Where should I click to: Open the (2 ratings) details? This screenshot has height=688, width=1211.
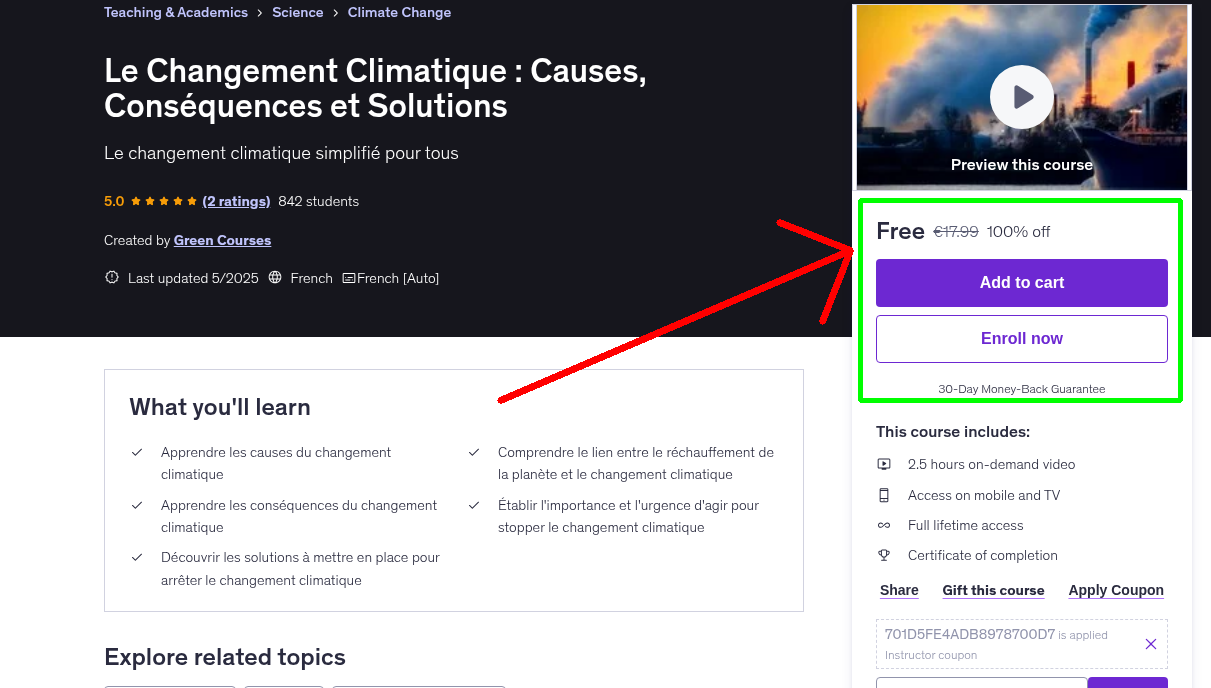pos(236,201)
